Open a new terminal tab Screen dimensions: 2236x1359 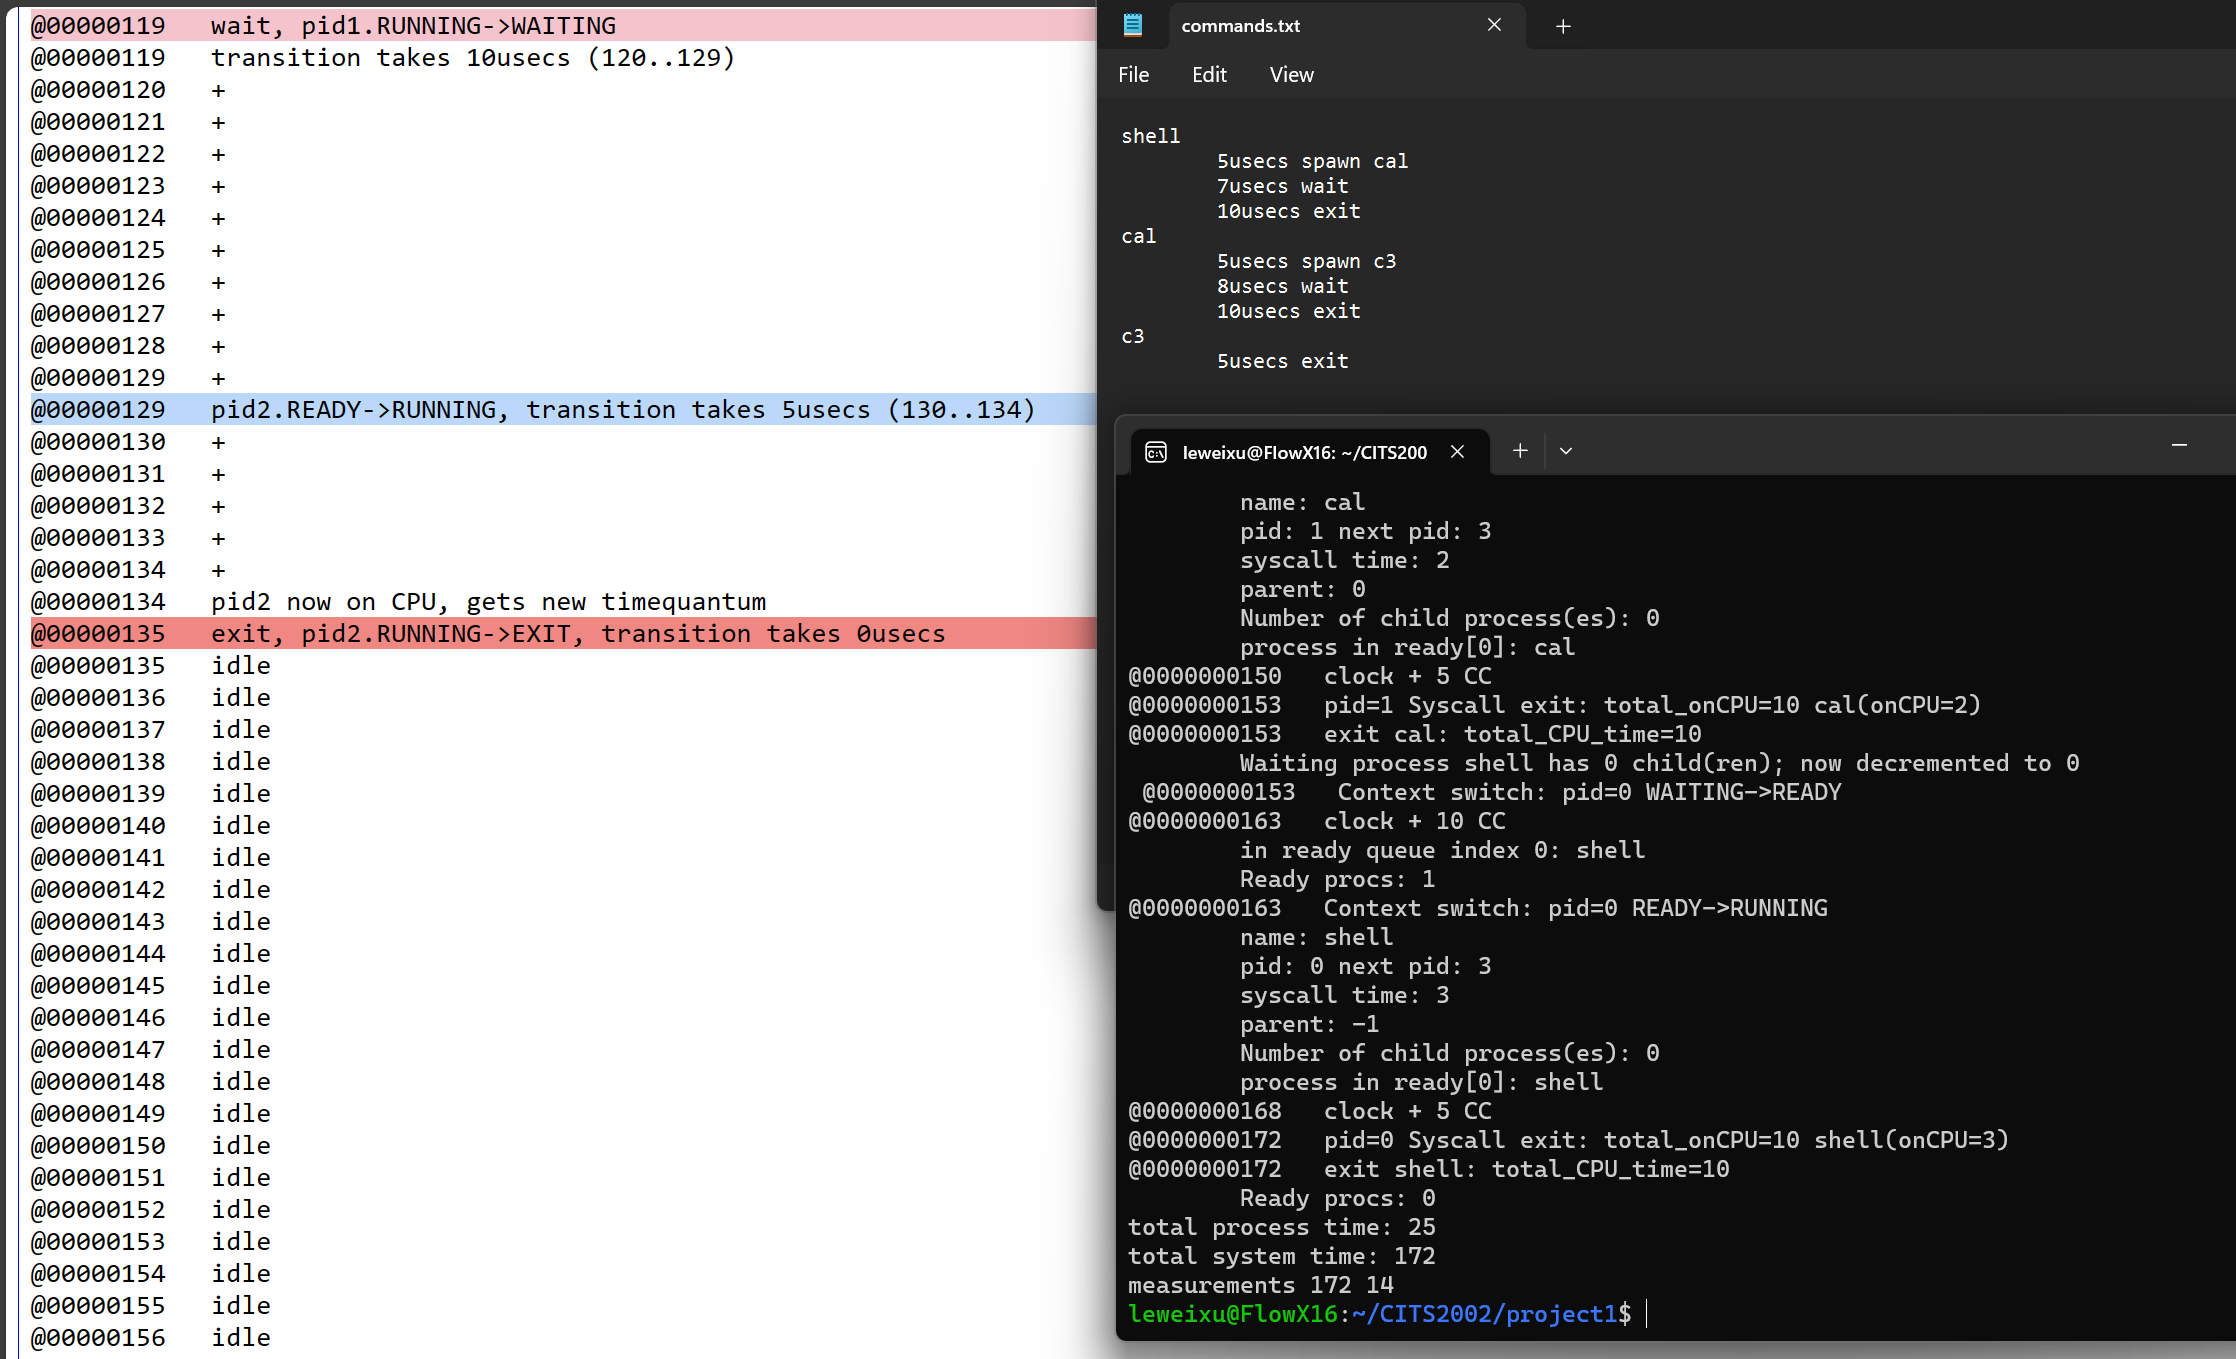[x=1520, y=451]
